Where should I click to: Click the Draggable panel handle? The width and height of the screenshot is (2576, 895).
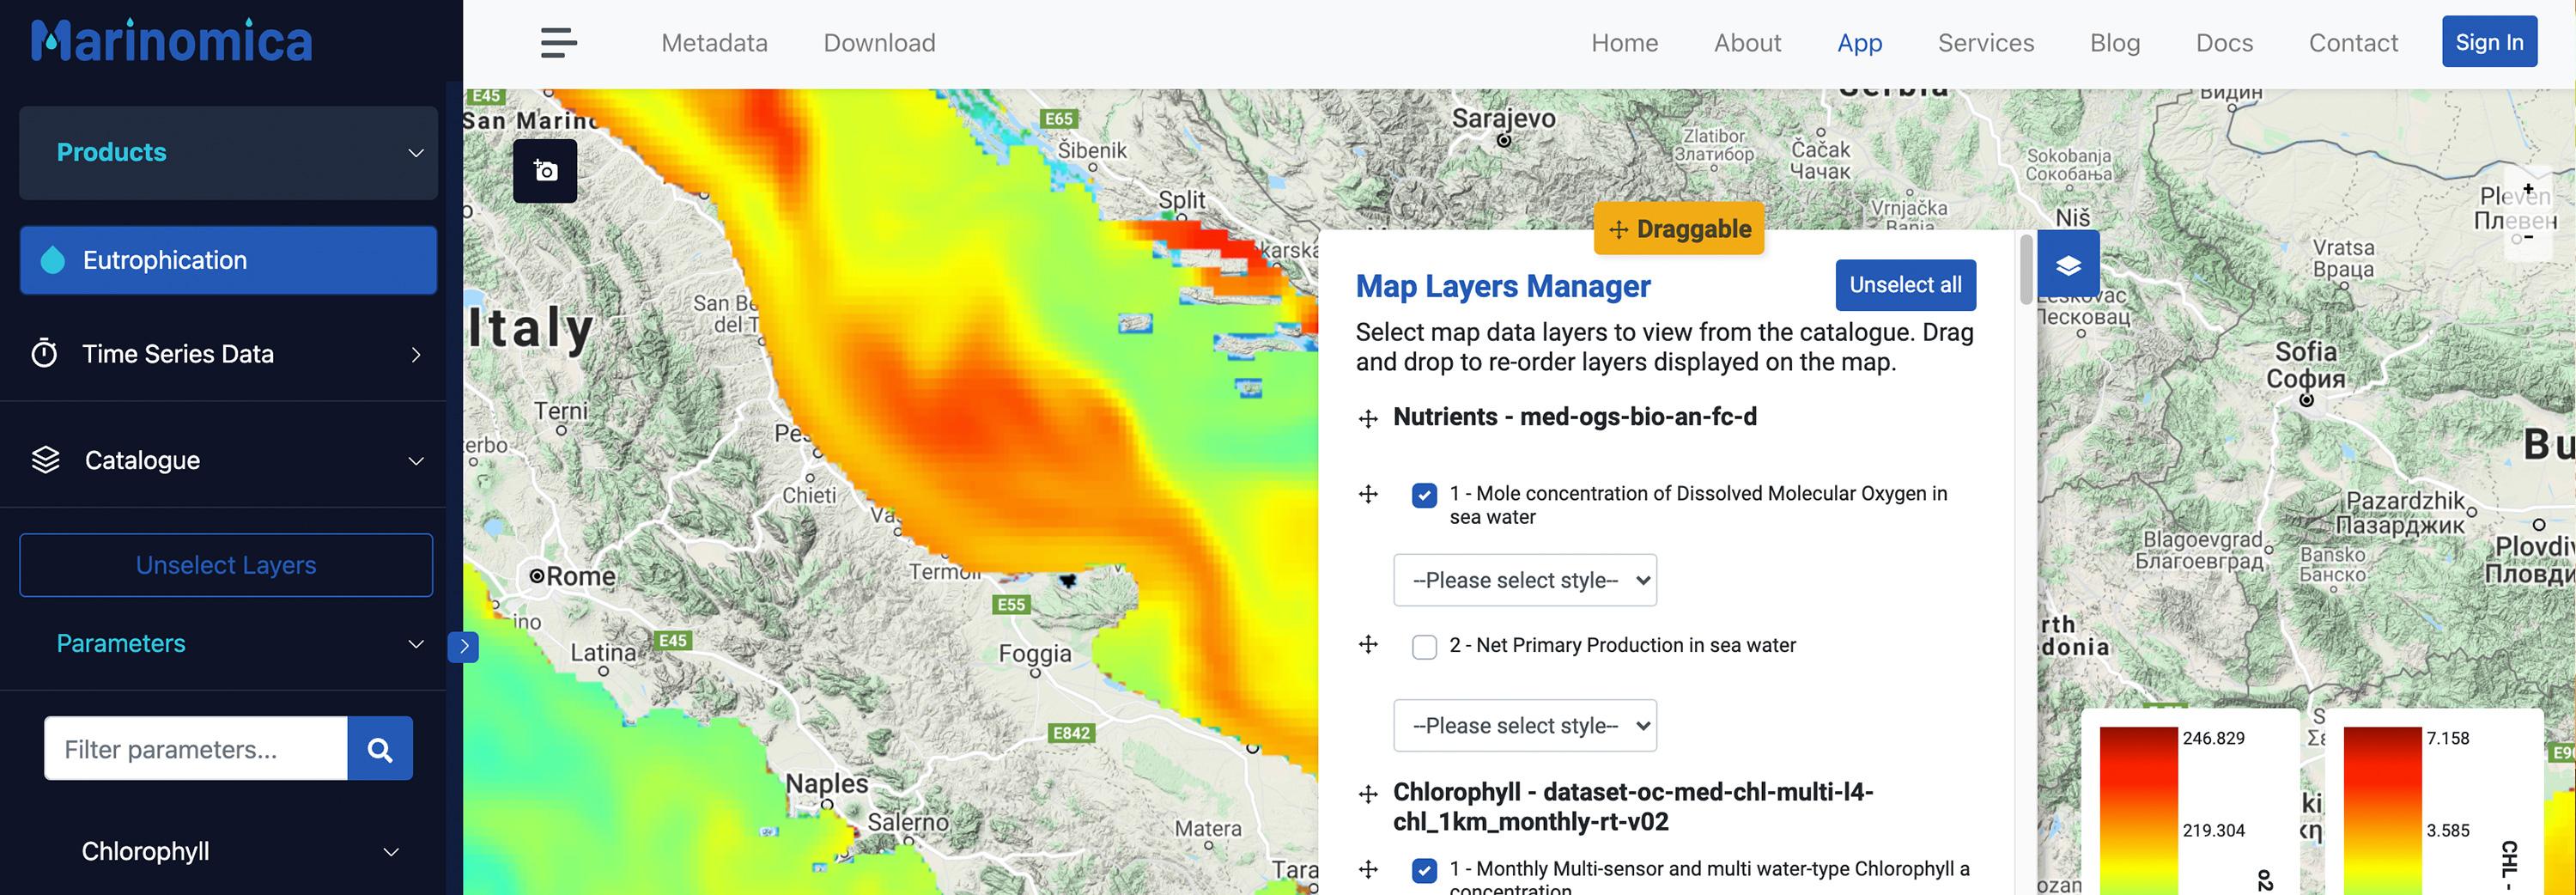click(x=1679, y=229)
